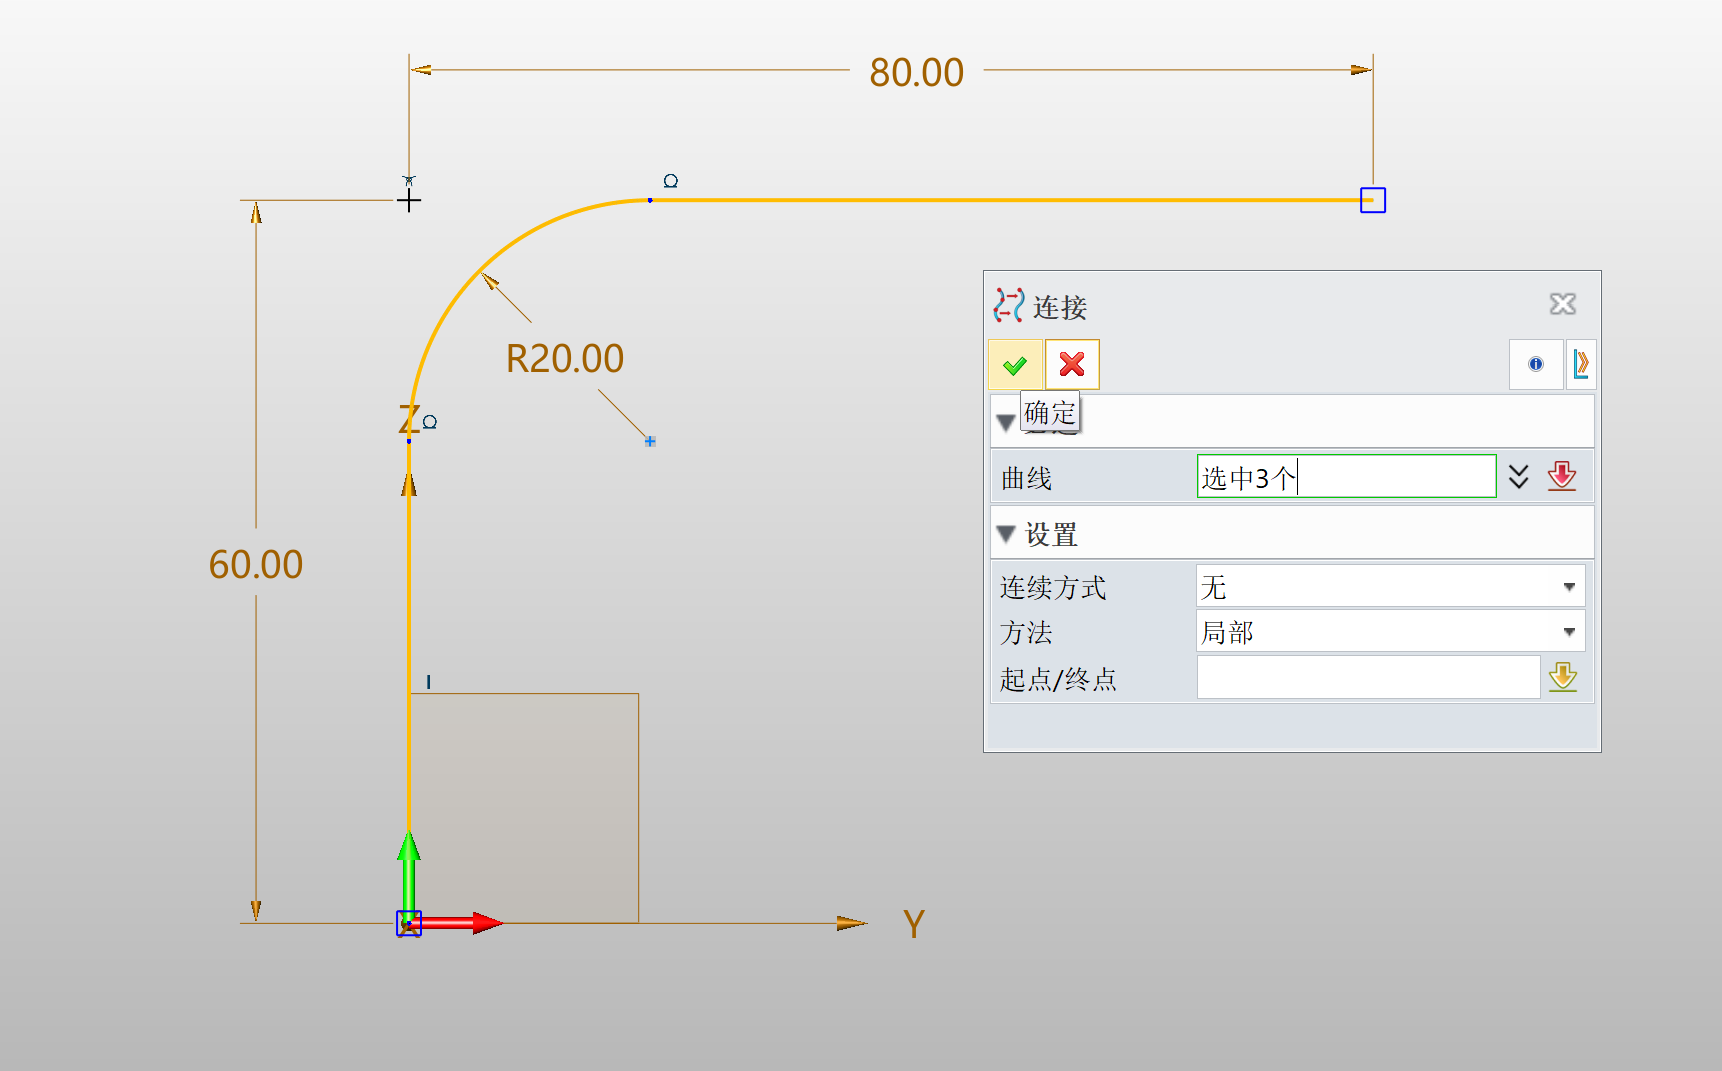The width and height of the screenshot is (1722, 1071).
Task: Click inside the 曲线 selection field
Action: tap(1346, 476)
